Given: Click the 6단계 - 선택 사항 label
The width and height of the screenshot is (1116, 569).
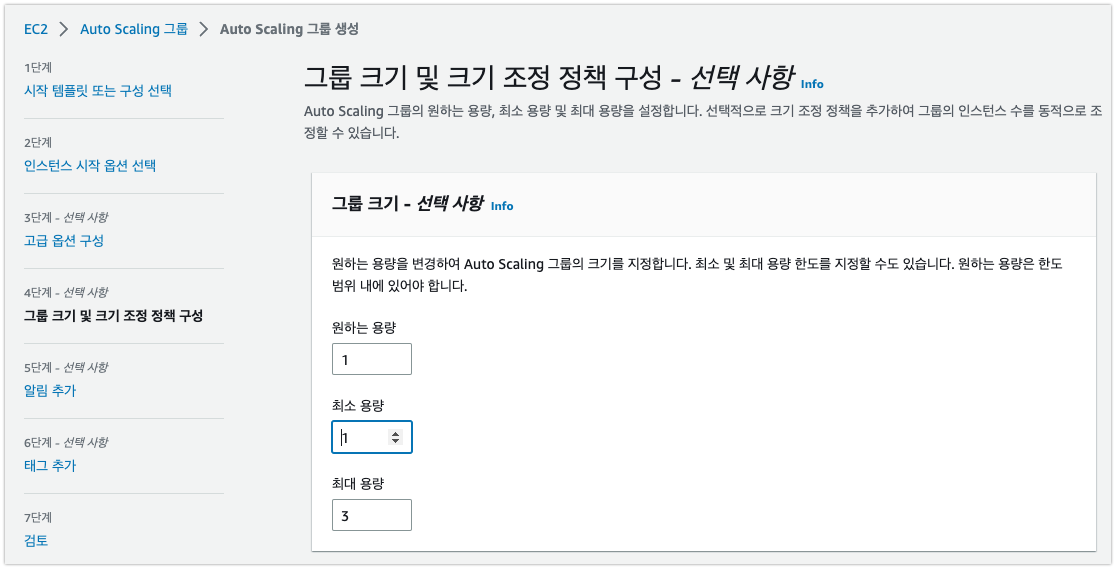Looking at the screenshot, I should pos(66,442).
